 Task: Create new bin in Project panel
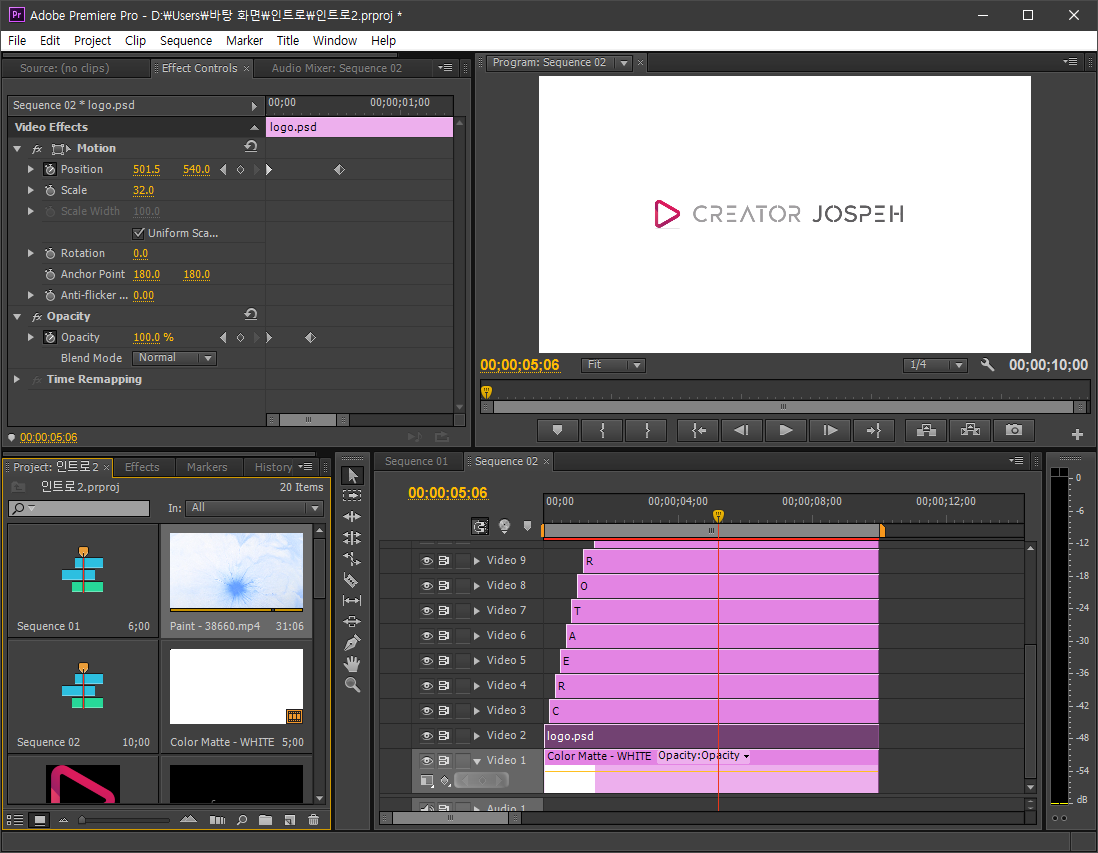tap(265, 819)
